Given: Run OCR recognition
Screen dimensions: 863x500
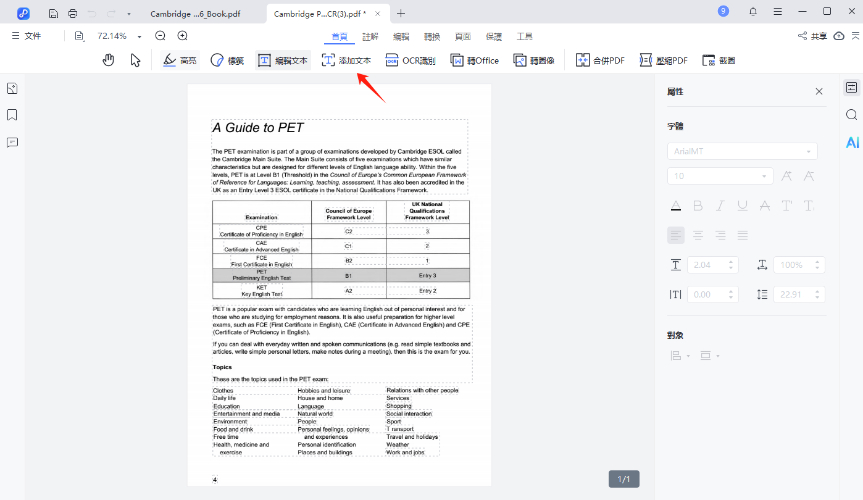Looking at the screenshot, I should tap(411, 60).
